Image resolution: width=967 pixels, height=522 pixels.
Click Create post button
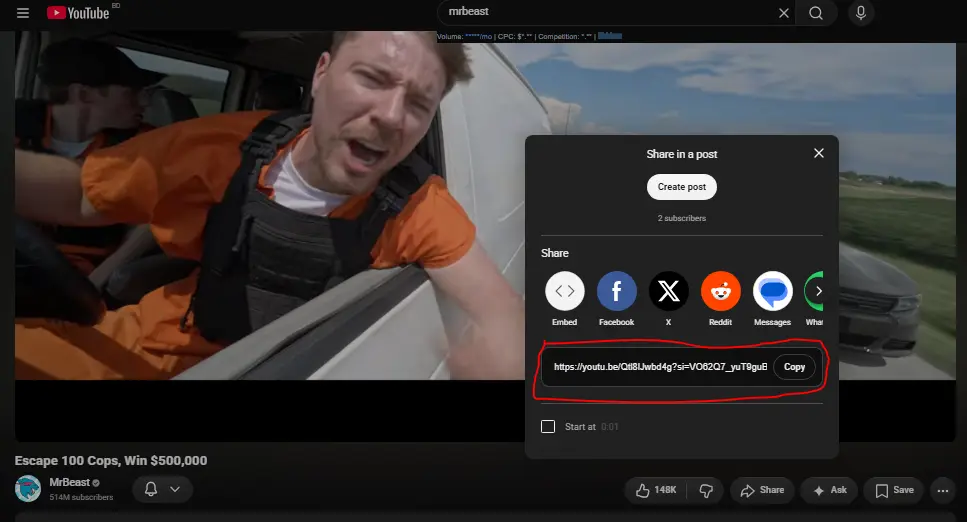tap(681, 187)
